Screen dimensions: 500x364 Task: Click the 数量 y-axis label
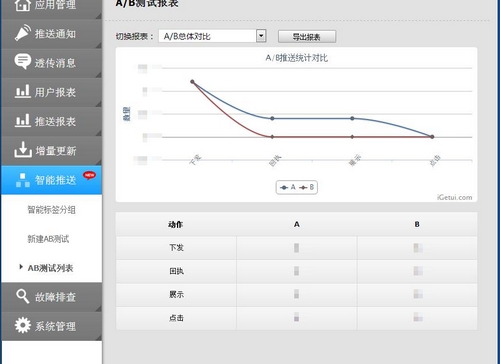coord(127,114)
